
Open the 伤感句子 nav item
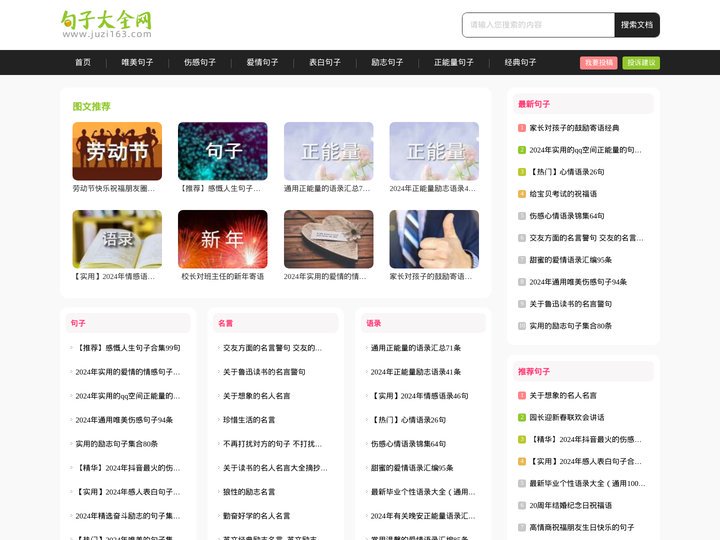[x=200, y=62]
